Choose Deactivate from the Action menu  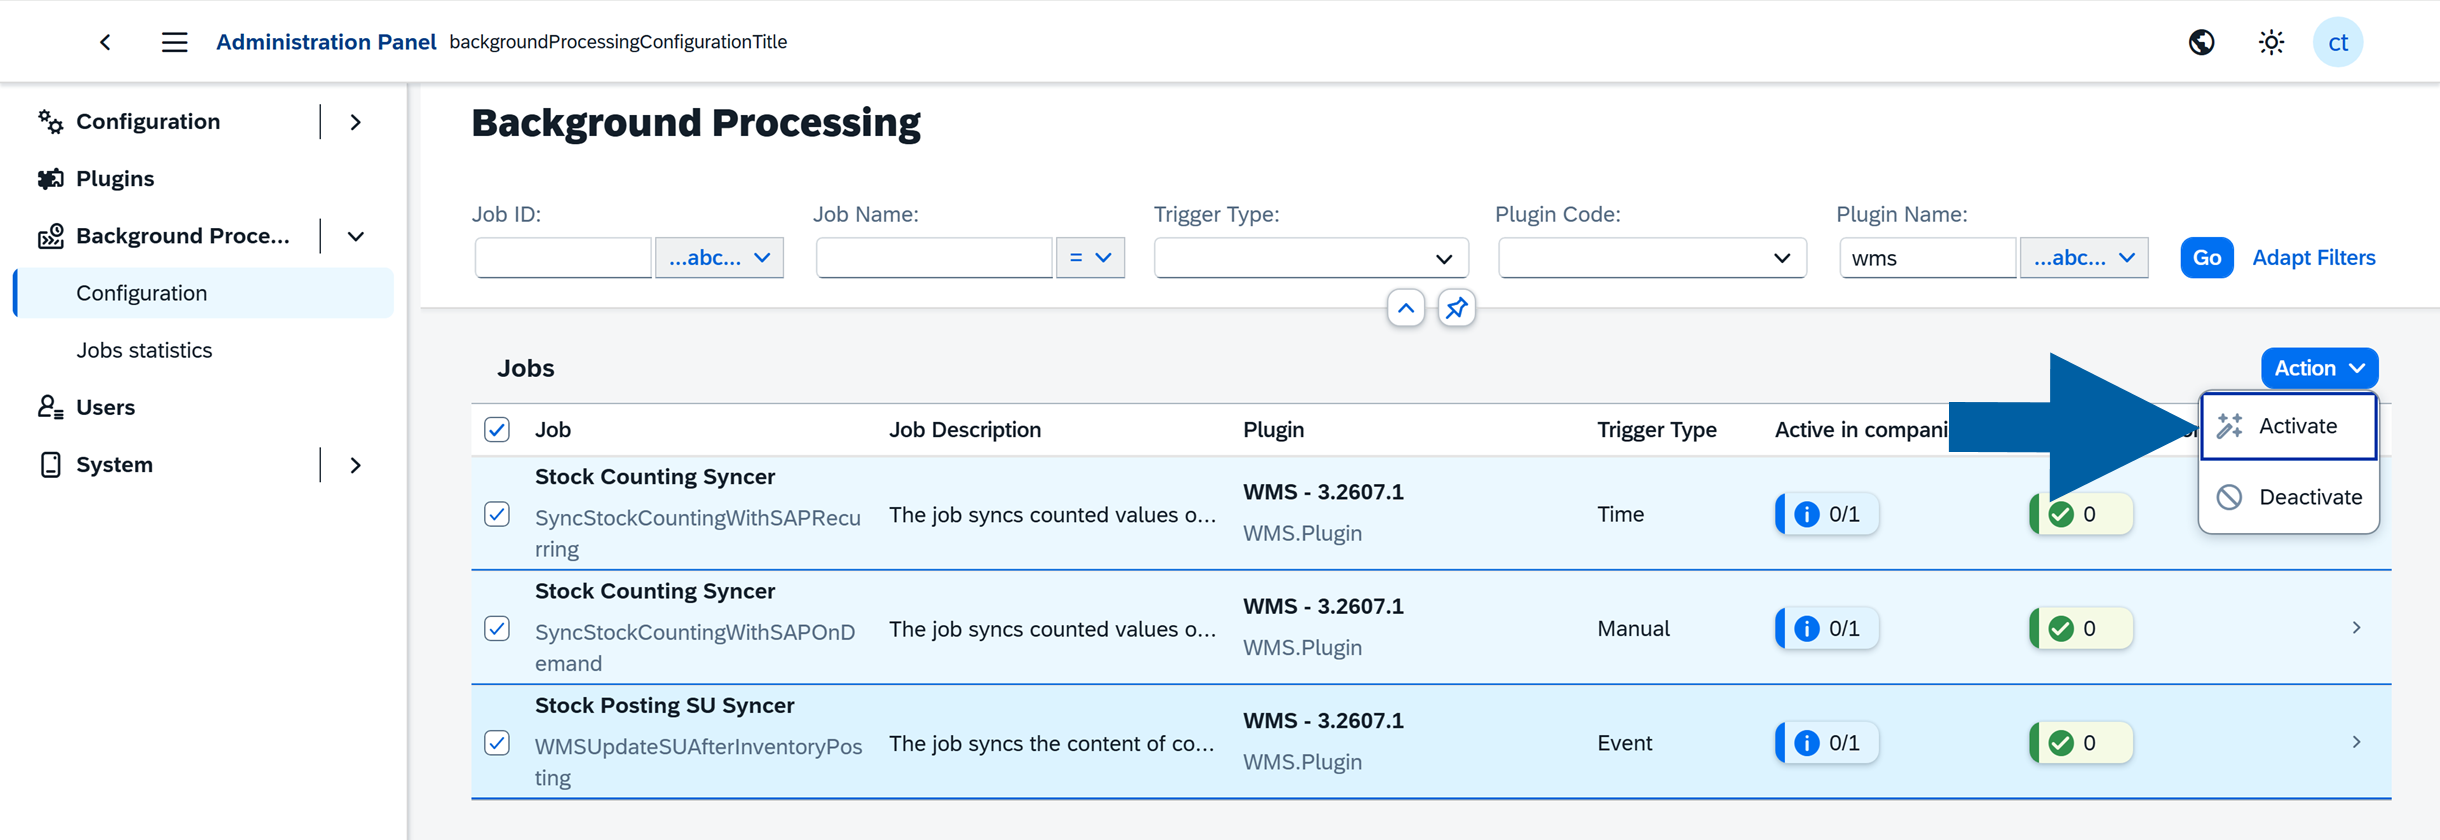[x=2289, y=497]
